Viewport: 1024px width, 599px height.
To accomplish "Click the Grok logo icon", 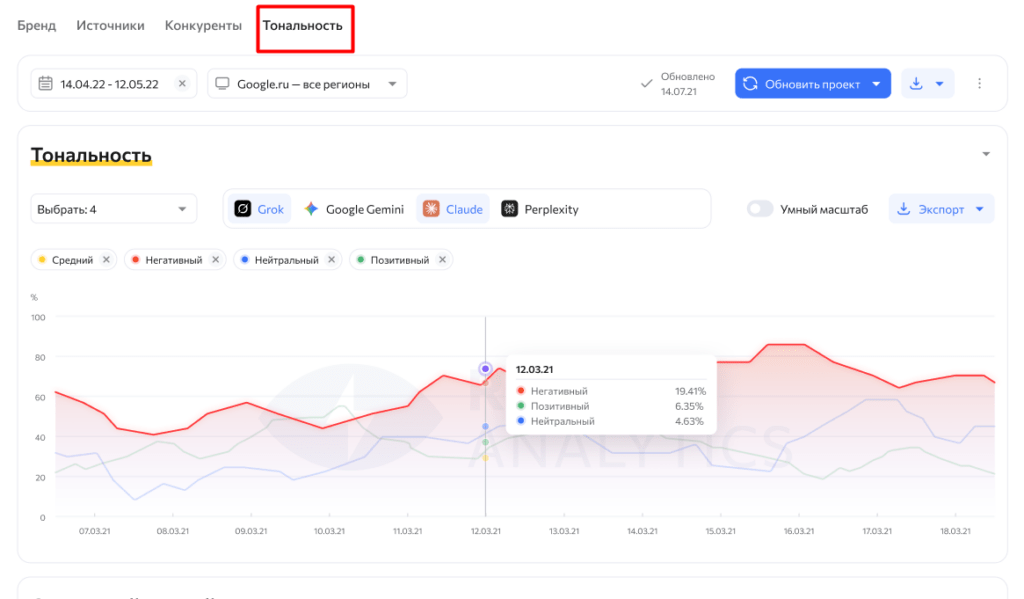I will click(243, 209).
